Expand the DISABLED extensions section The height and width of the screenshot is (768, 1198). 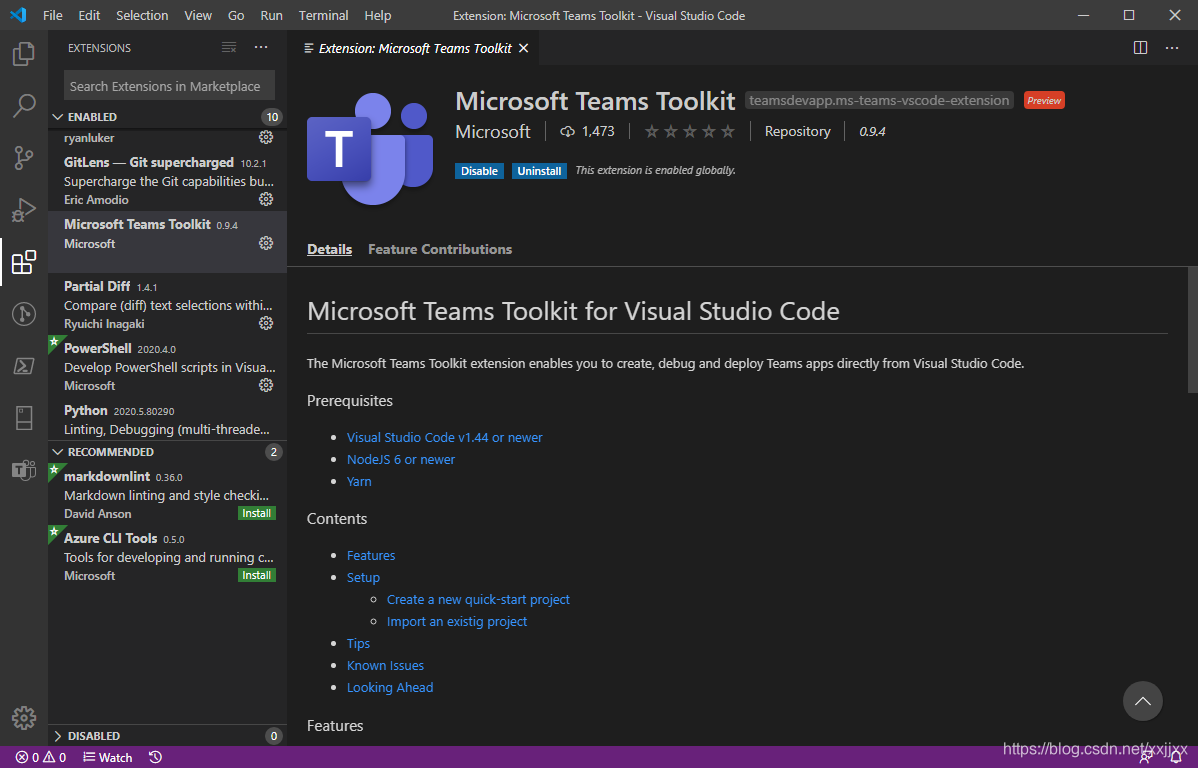click(57, 736)
